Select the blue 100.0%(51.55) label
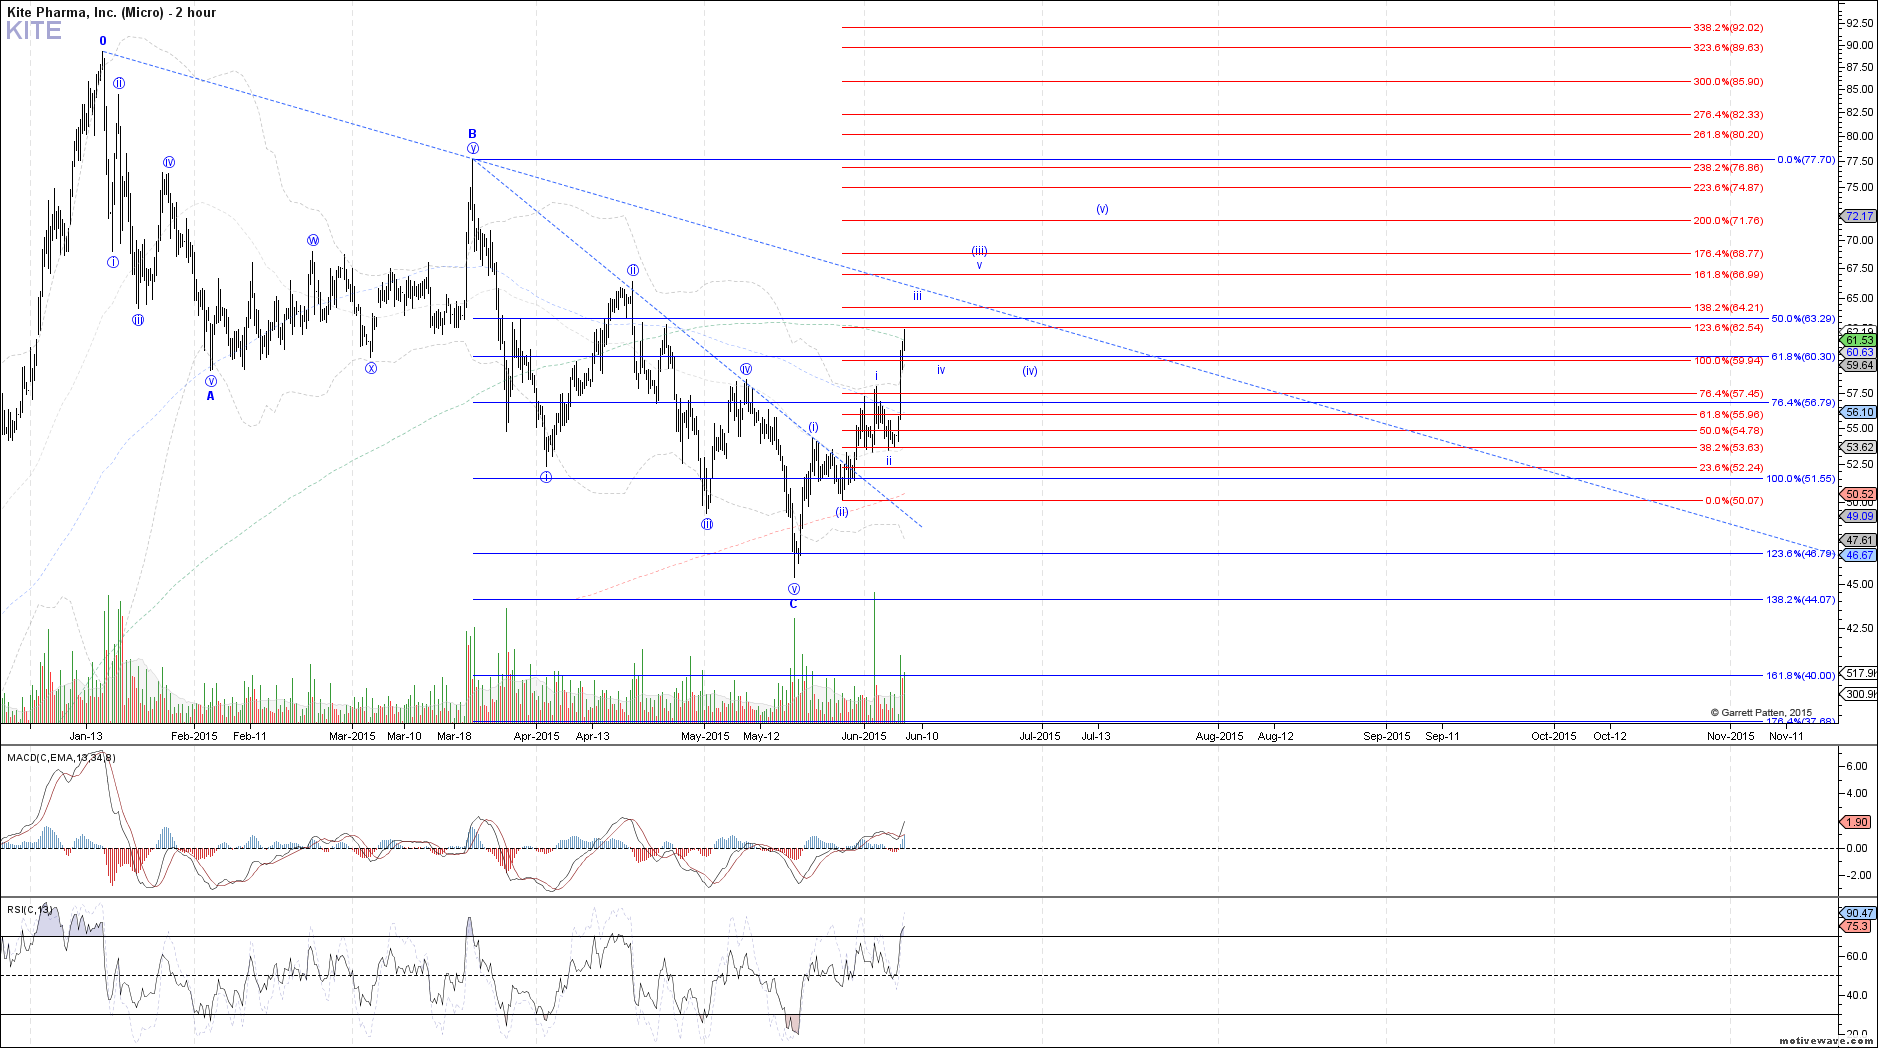Image resolution: width=1878 pixels, height=1048 pixels. [1801, 479]
